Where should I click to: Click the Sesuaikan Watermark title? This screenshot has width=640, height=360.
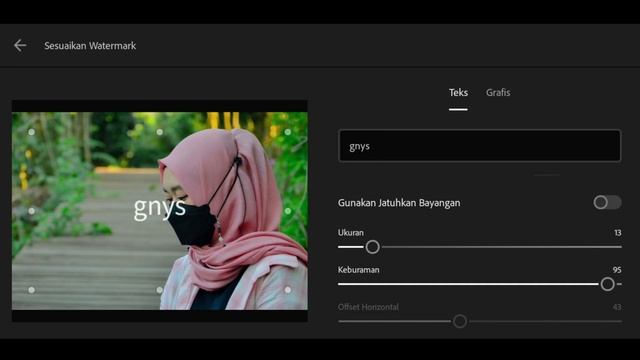pyautogui.click(x=90, y=46)
